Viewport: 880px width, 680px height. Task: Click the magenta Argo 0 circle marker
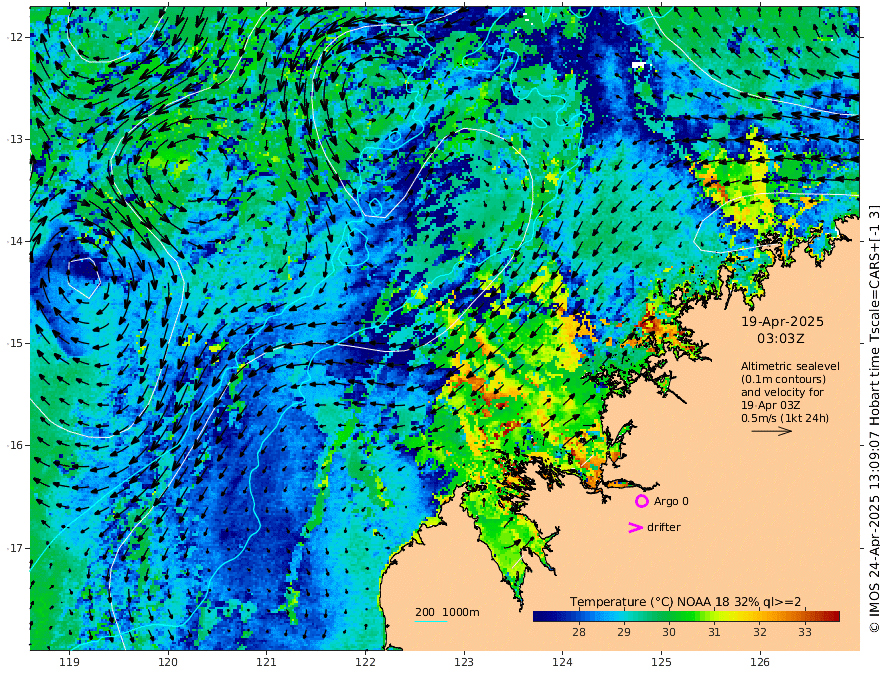click(641, 501)
